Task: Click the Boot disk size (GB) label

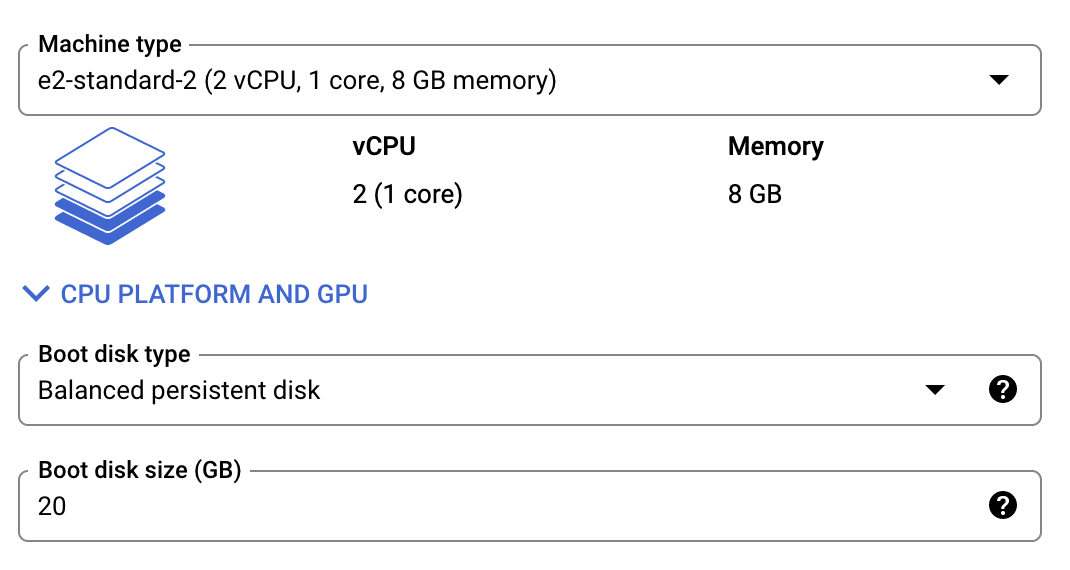Action: (140, 470)
